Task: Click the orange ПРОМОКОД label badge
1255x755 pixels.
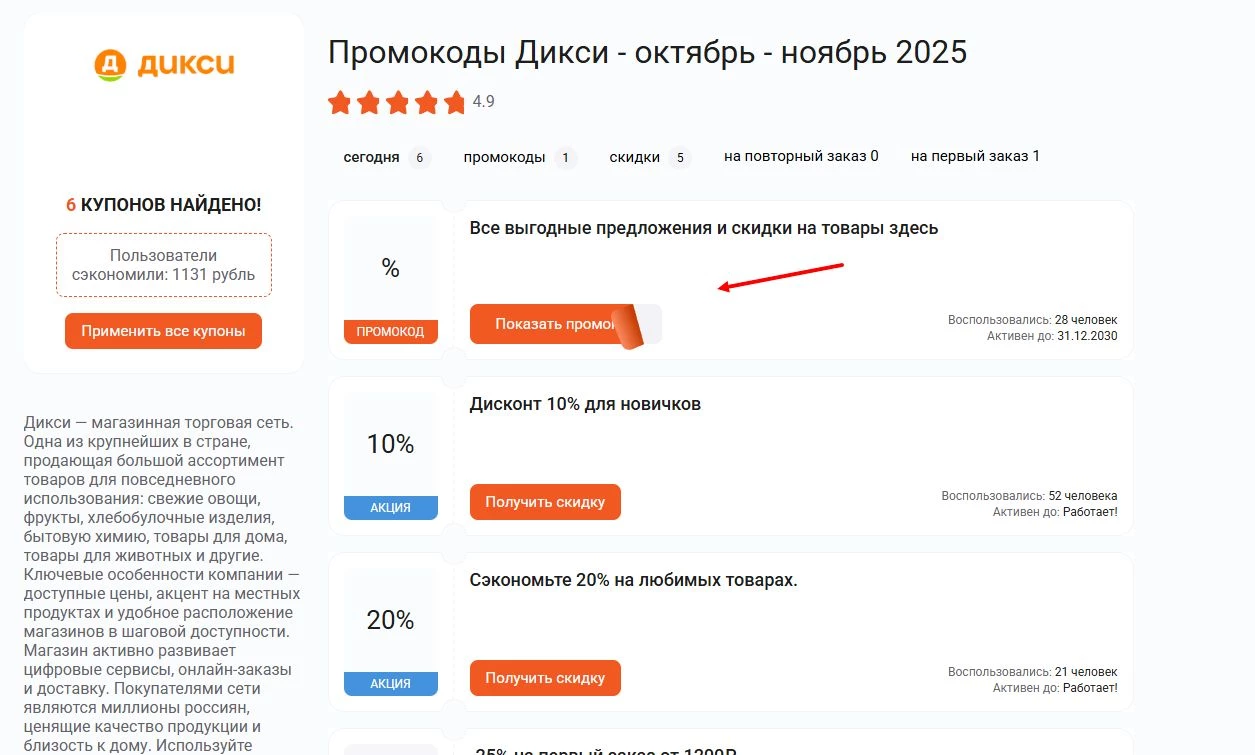Action: tap(390, 331)
